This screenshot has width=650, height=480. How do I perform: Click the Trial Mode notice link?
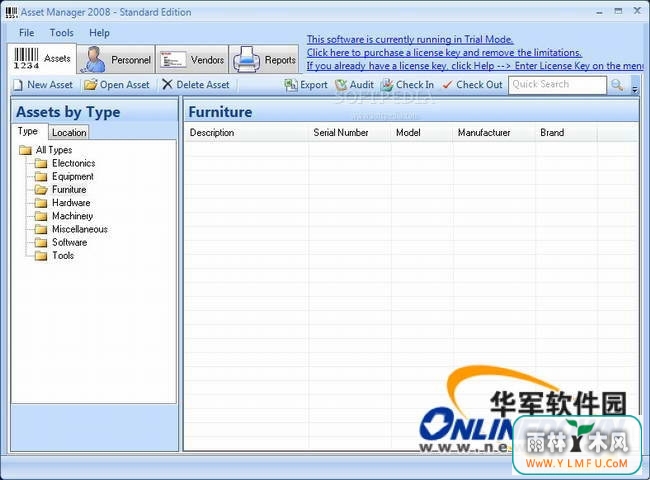[x=410, y=39]
